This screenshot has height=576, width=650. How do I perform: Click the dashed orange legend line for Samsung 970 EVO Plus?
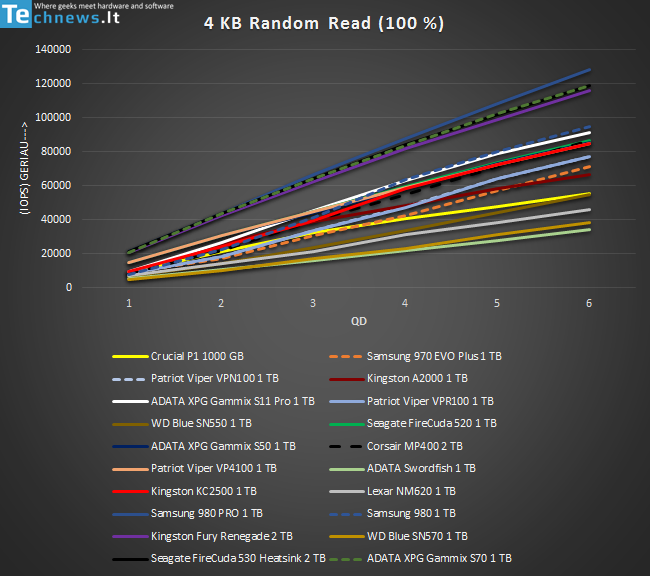pyautogui.click(x=347, y=357)
